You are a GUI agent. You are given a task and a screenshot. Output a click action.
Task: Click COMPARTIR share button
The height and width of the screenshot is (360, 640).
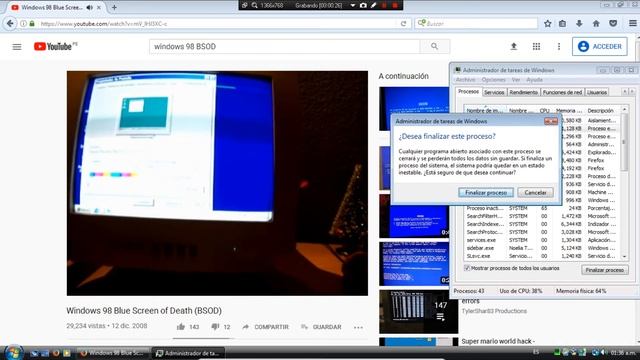click(266, 327)
